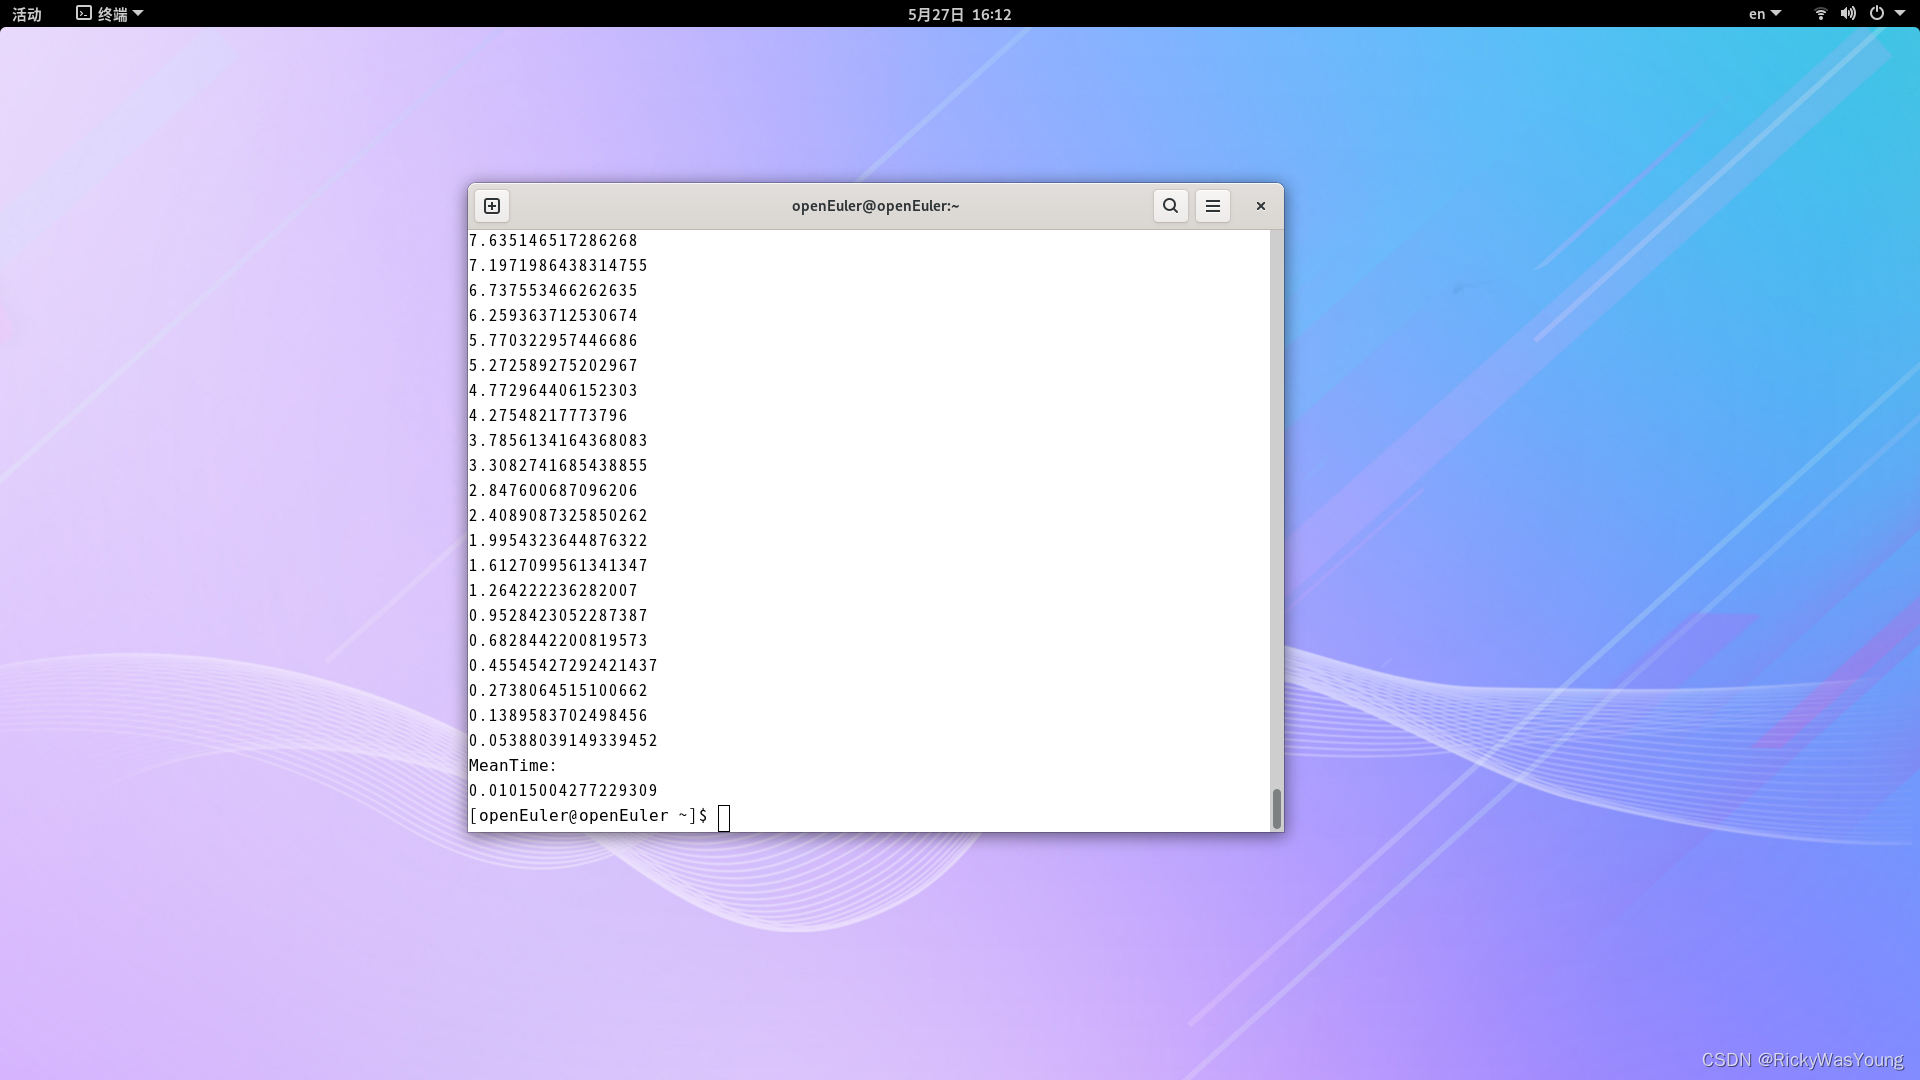The image size is (1920, 1080).
Task: Click the prompt [openEuler@openEuler ~]$
Action: [588, 816]
